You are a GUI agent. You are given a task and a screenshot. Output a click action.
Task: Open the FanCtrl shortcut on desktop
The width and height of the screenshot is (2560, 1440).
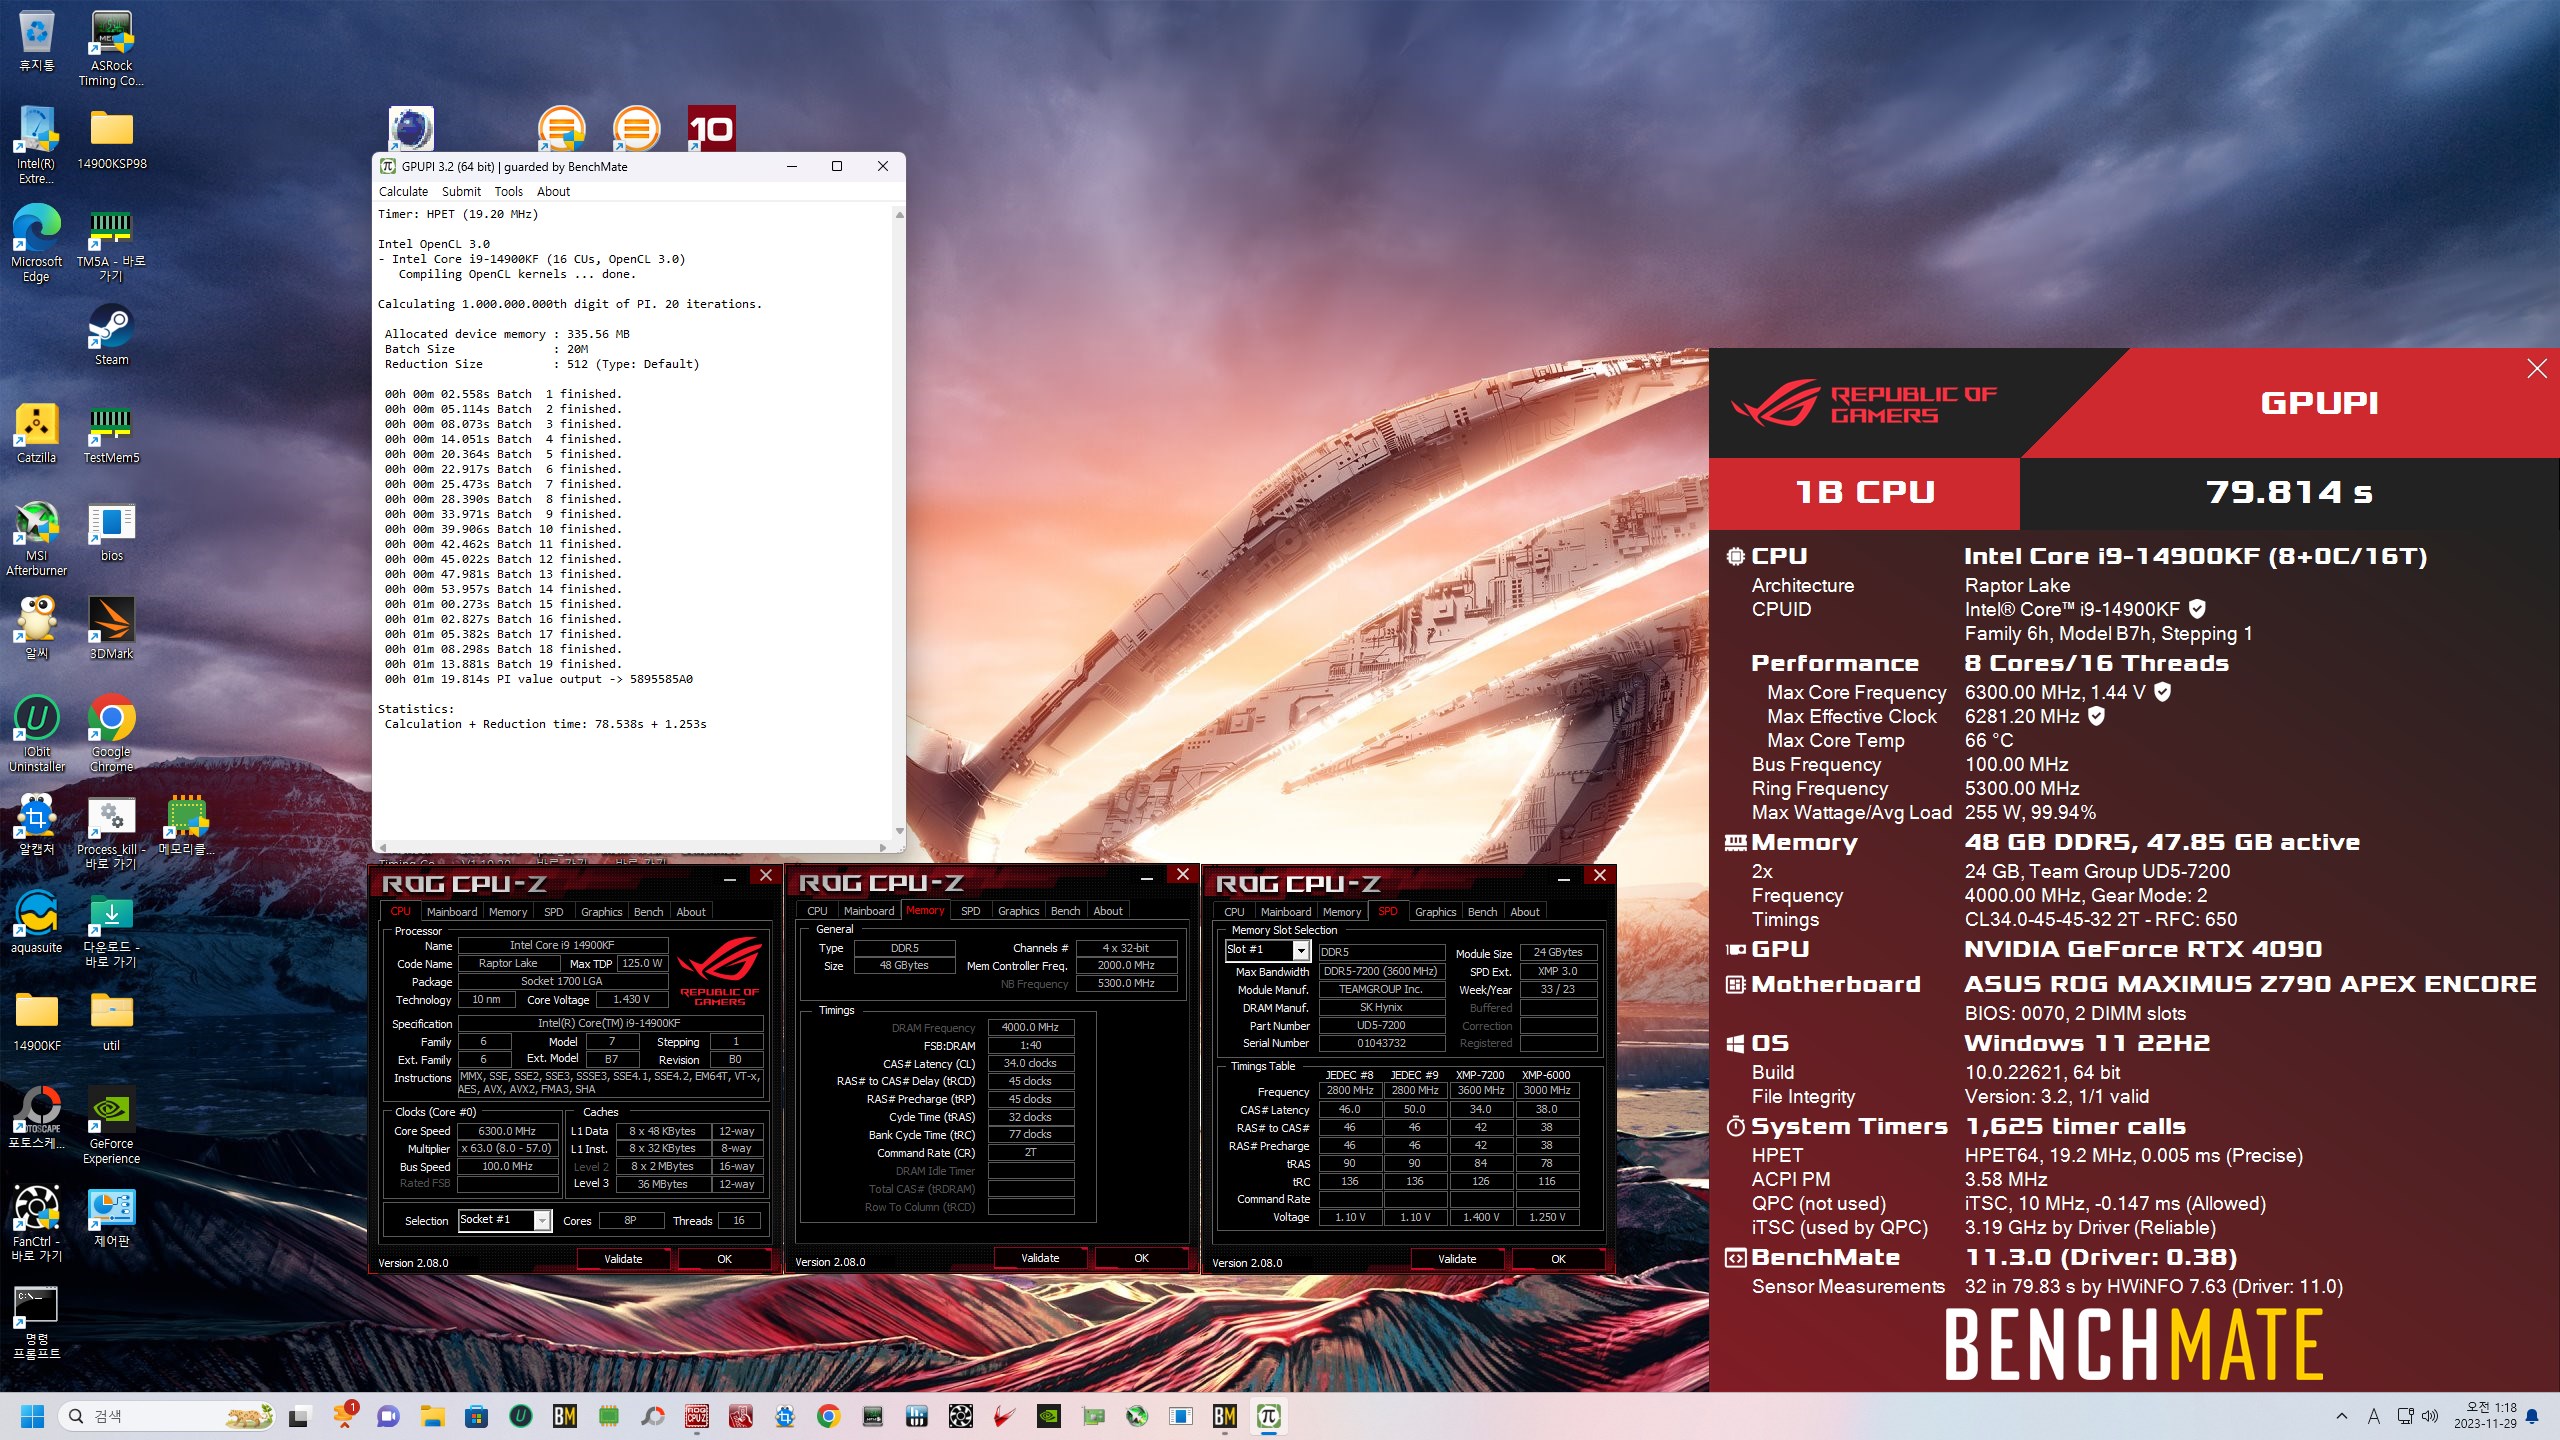[x=36, y=1224]
